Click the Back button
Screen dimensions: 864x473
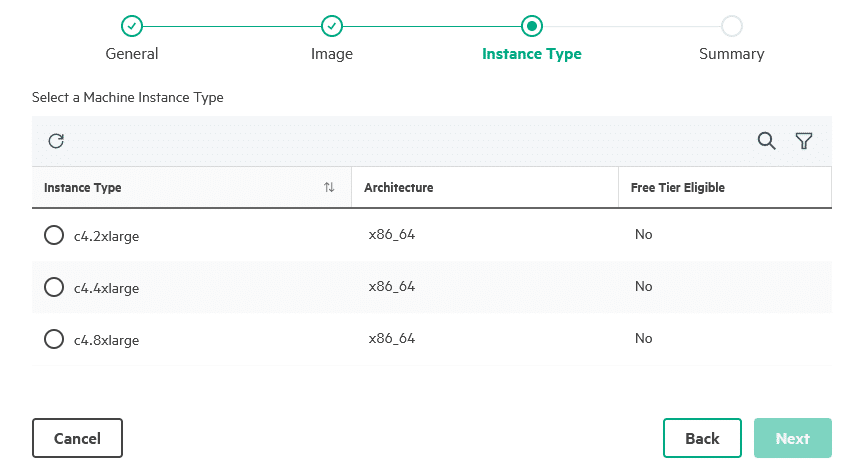[x=703, y=438]
